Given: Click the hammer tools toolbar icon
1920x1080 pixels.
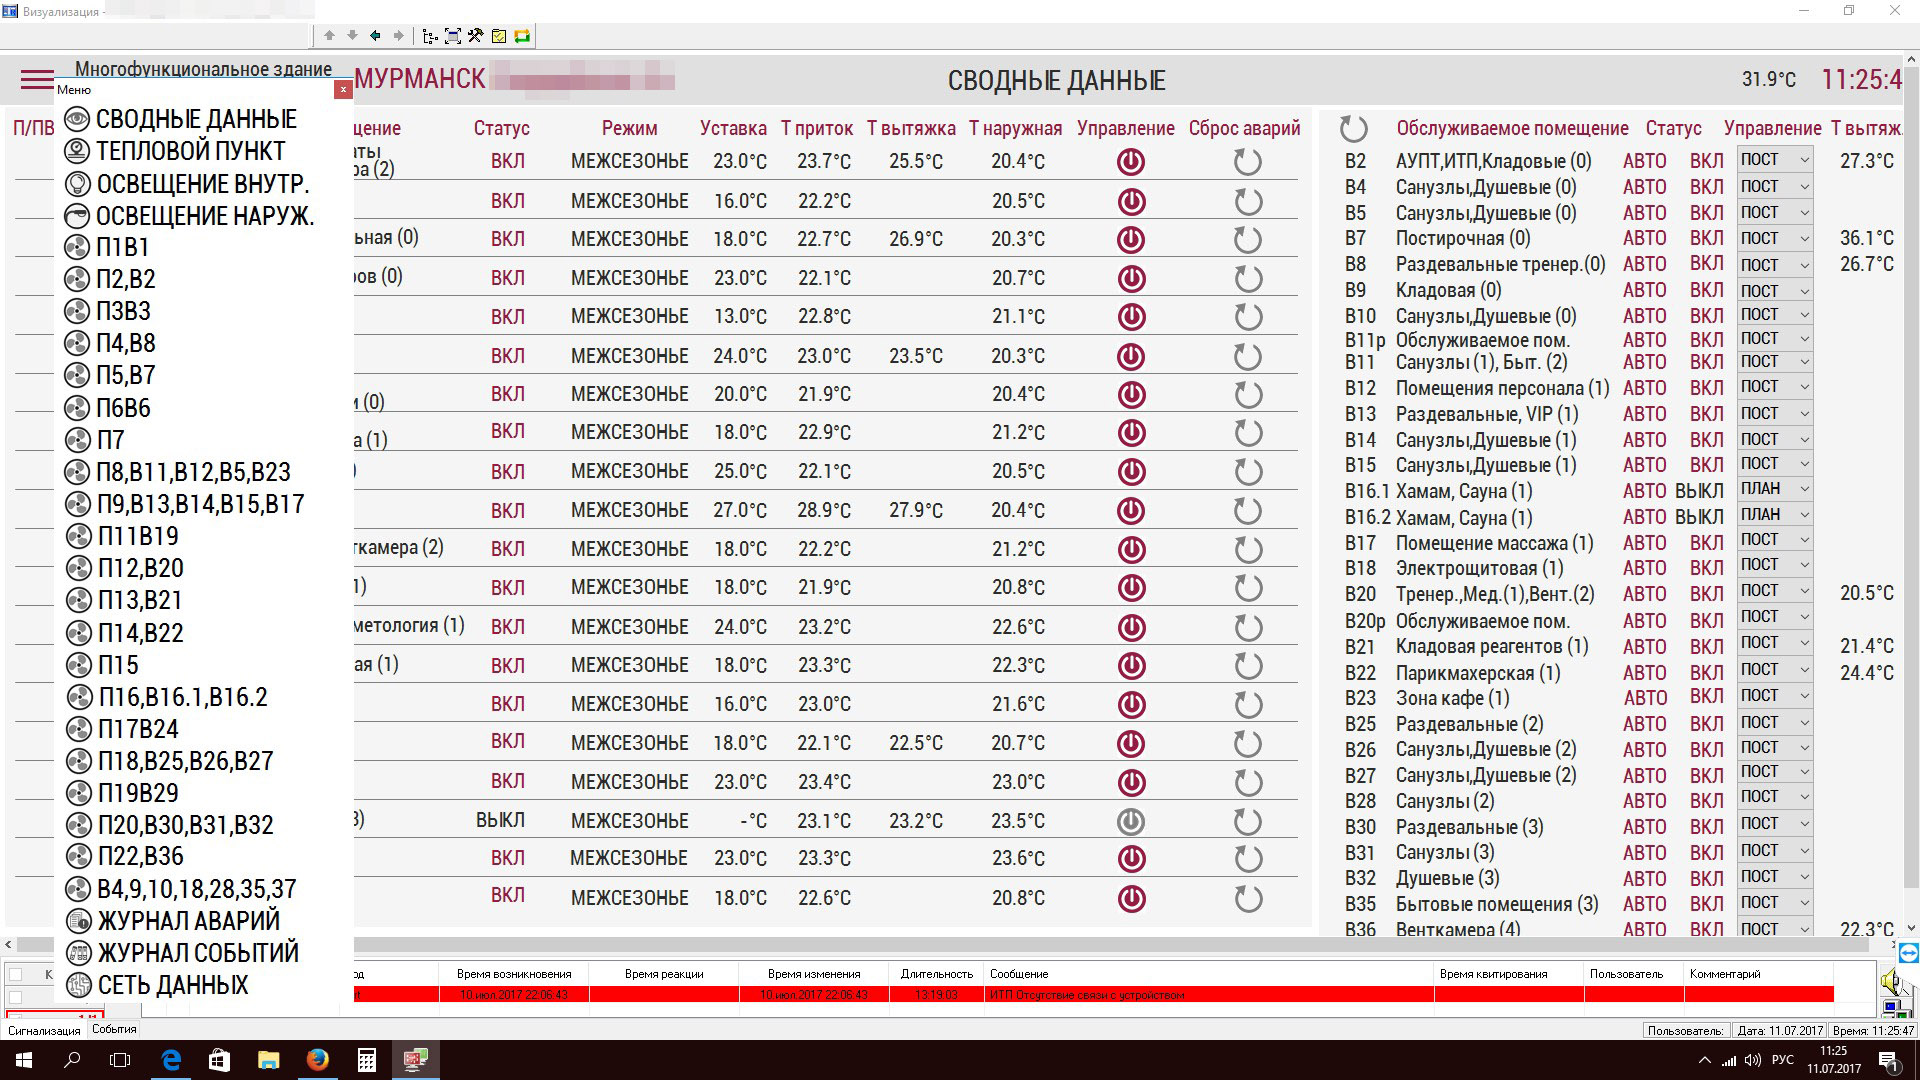Looking at the screenshot, I should point(475,36).
